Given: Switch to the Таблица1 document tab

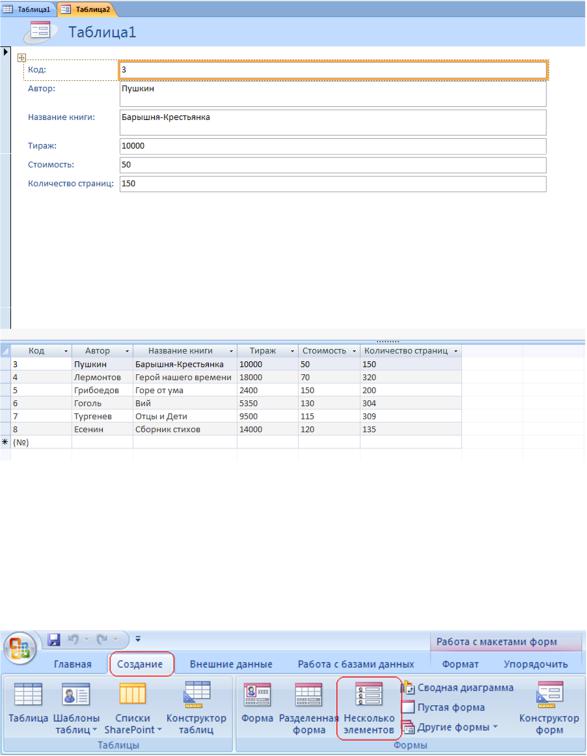Looking at the screenshot, I should [28, 9].
